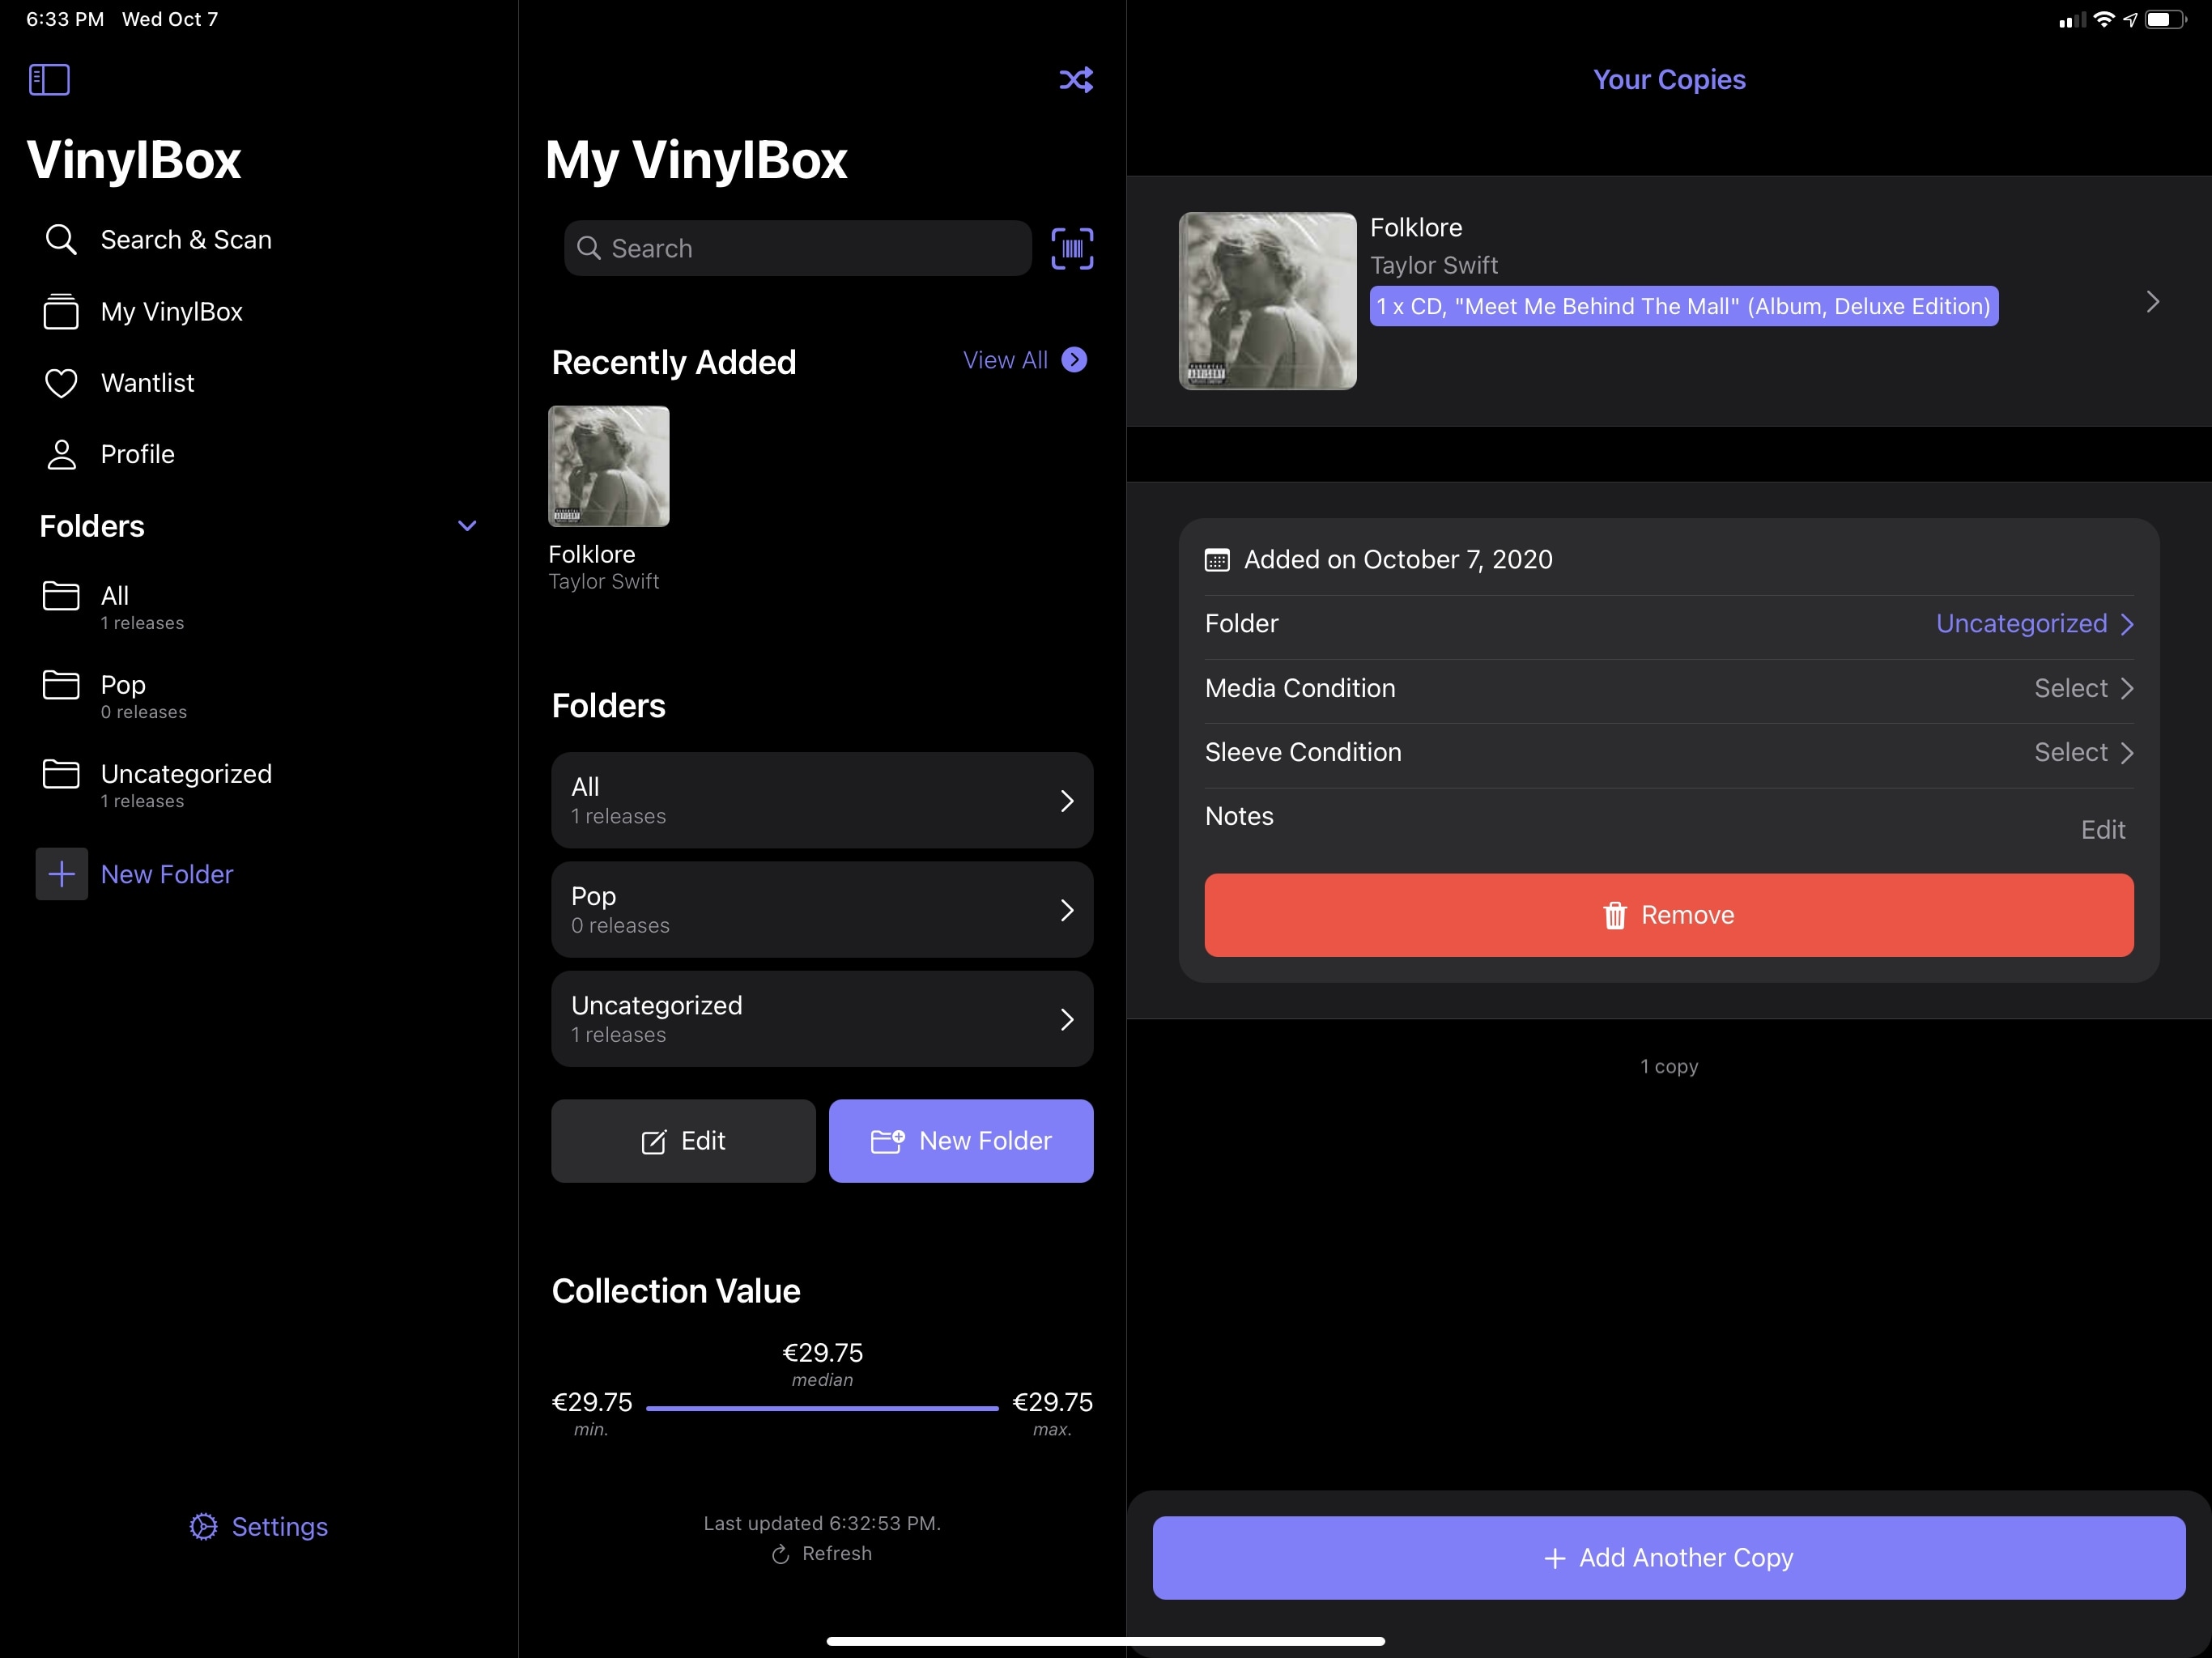Click the circular refresh arrow icon

781,1554
